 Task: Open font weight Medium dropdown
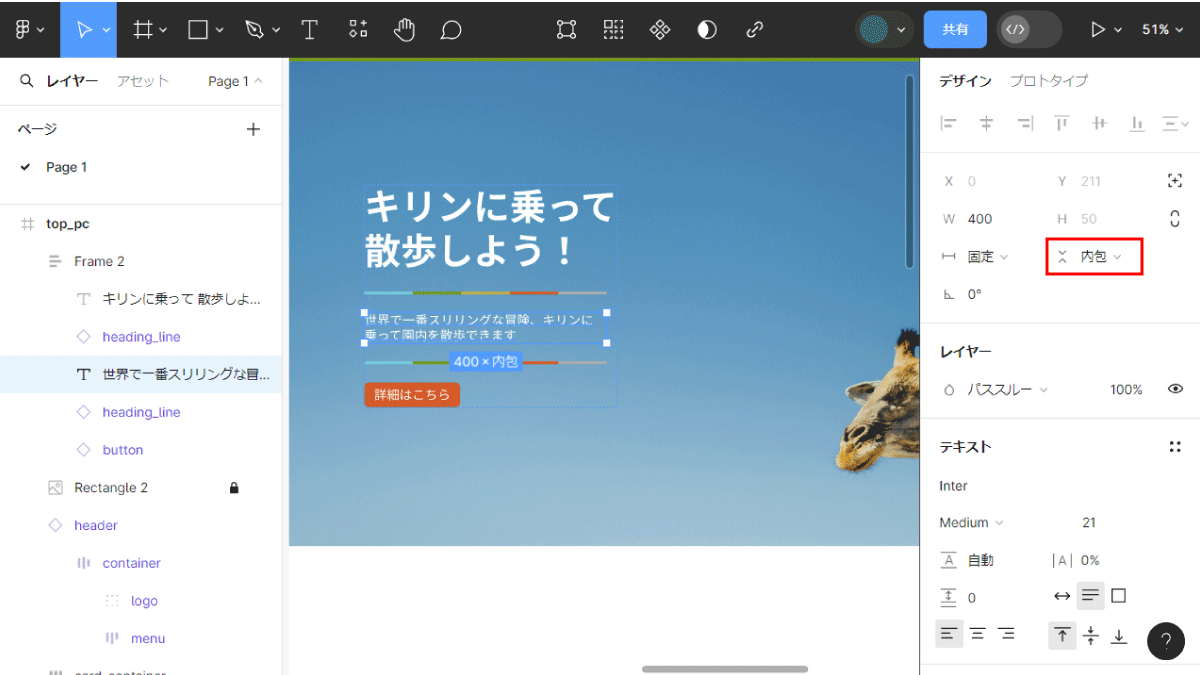point(972,523)
